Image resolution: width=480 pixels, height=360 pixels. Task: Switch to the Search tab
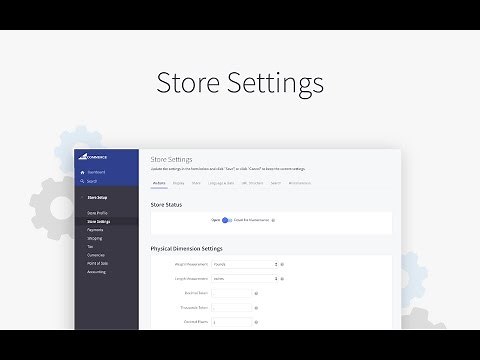pos(276,183)
